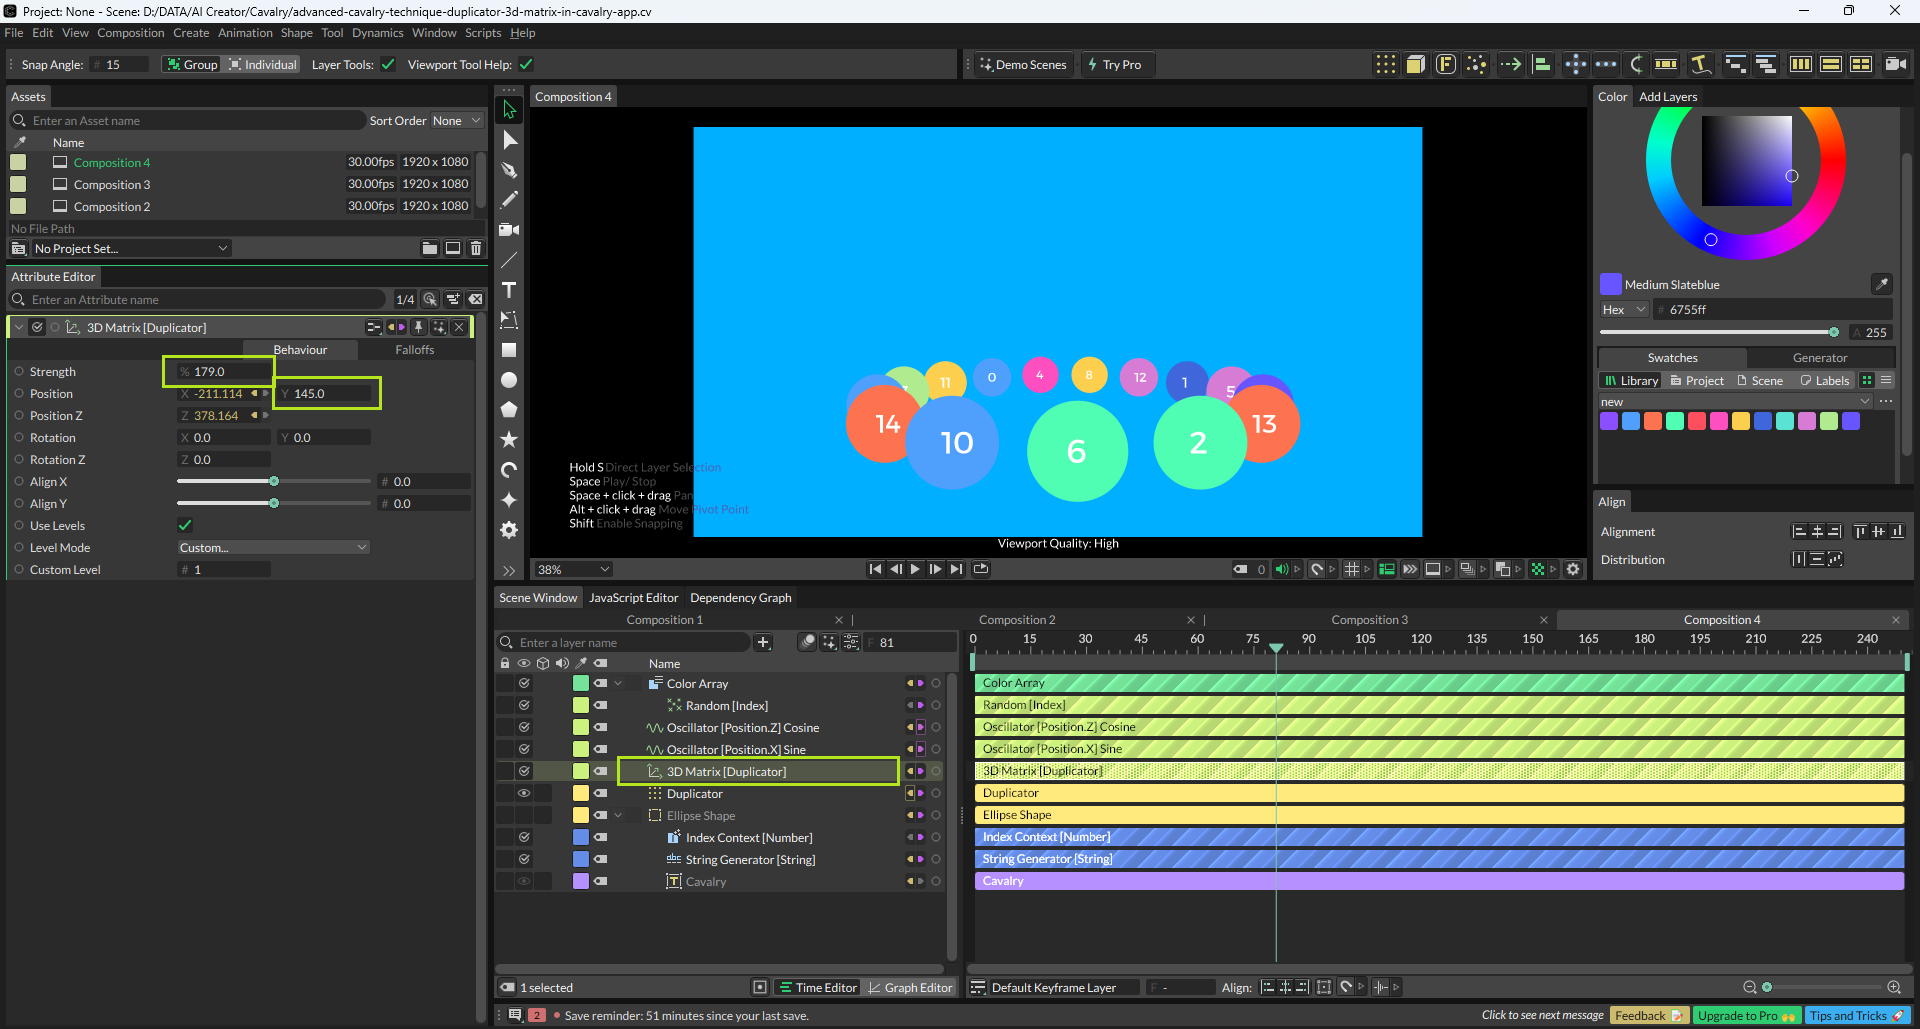Open the Sort Order None dropdown
This screenshot has width=1920, height=1029.
pyautogui.click(x=456, y=121)
